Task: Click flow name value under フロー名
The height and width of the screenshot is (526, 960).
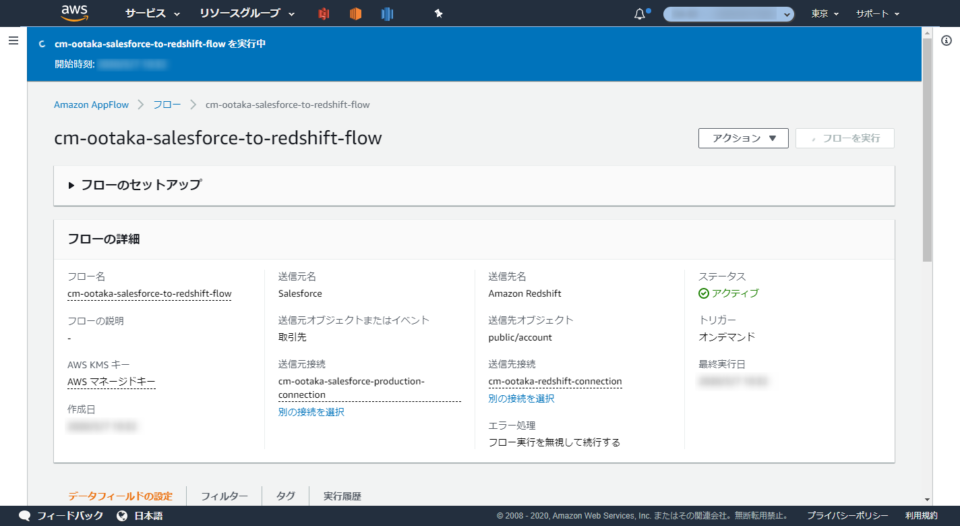Action: 149,294
